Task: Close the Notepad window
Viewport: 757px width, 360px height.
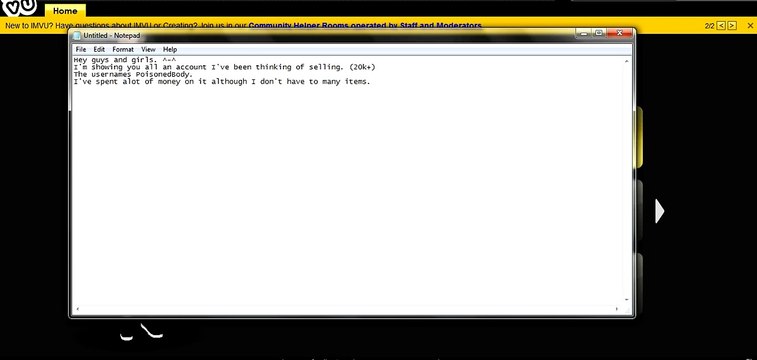Action: 618,33
